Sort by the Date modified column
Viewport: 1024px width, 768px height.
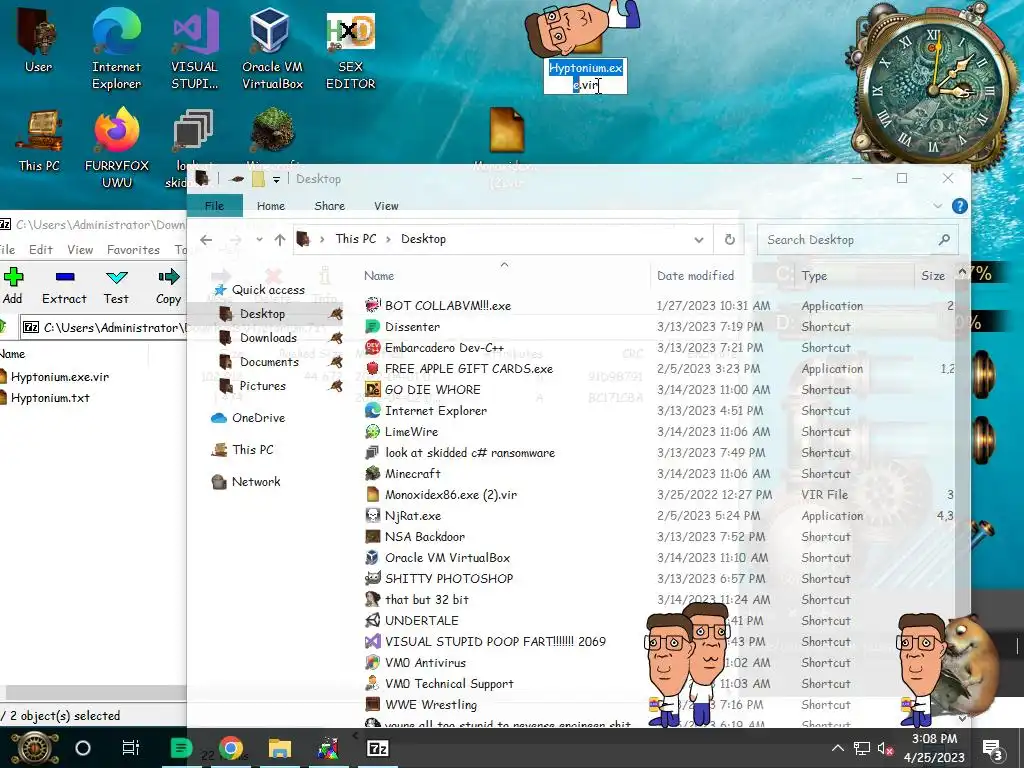tap(696, 276)
